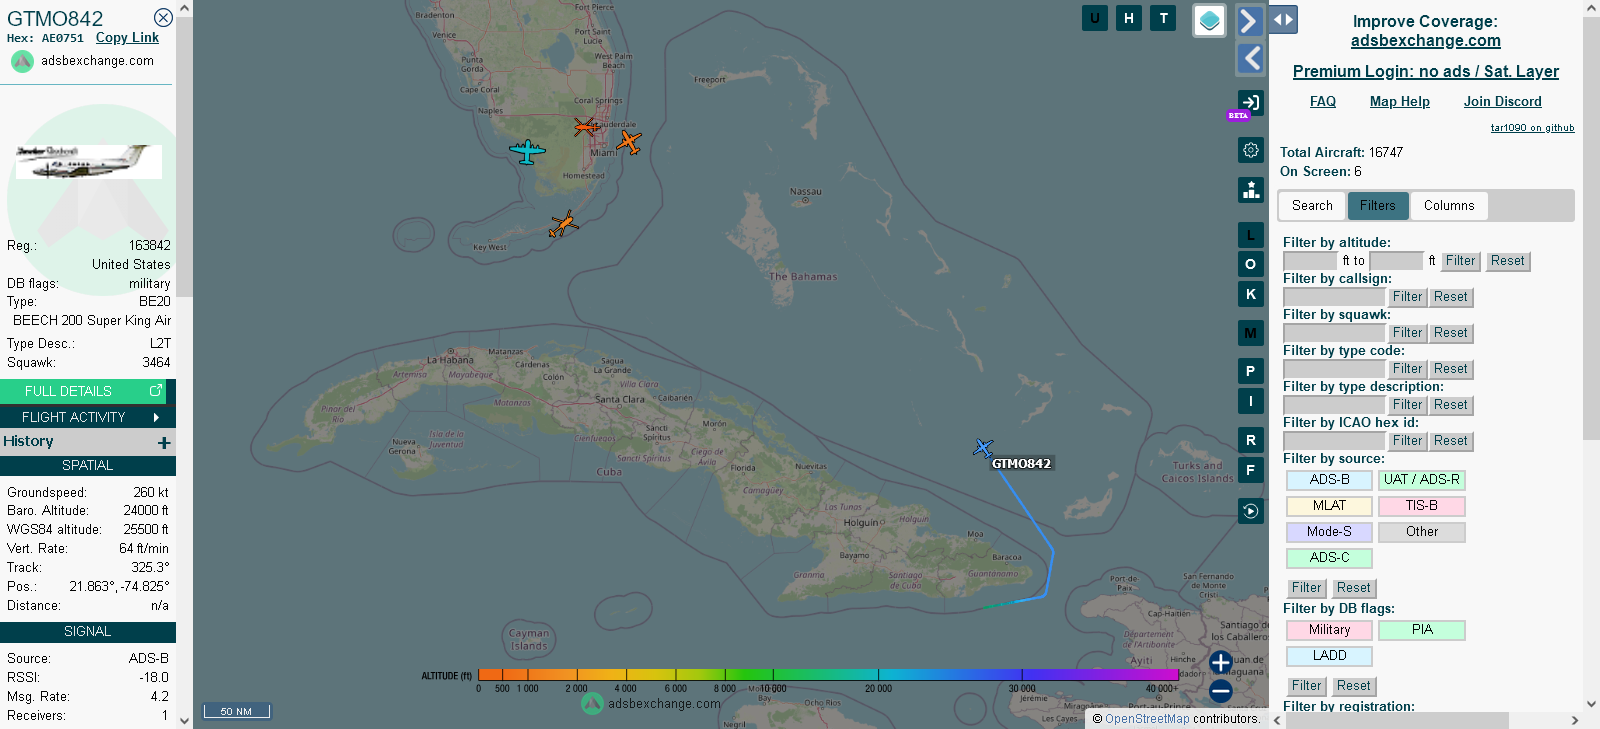Open tar1090 on github link
The image size is (1600, 729).
[1532, 128]
